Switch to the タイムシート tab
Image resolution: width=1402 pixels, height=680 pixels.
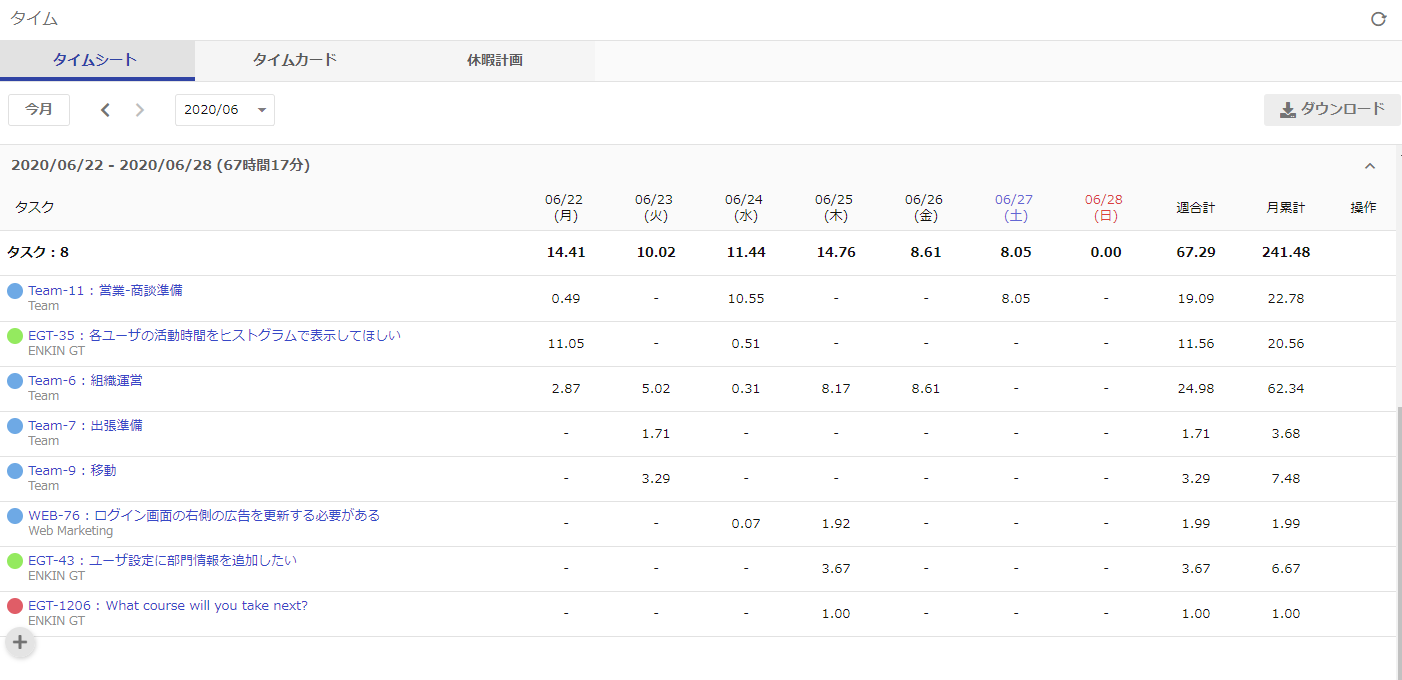(x=97, y=61)
